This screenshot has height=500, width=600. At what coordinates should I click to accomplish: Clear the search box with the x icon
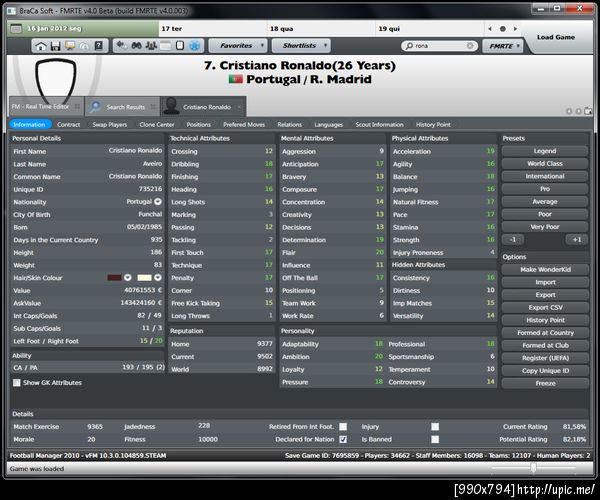click(x=470, y=46)
